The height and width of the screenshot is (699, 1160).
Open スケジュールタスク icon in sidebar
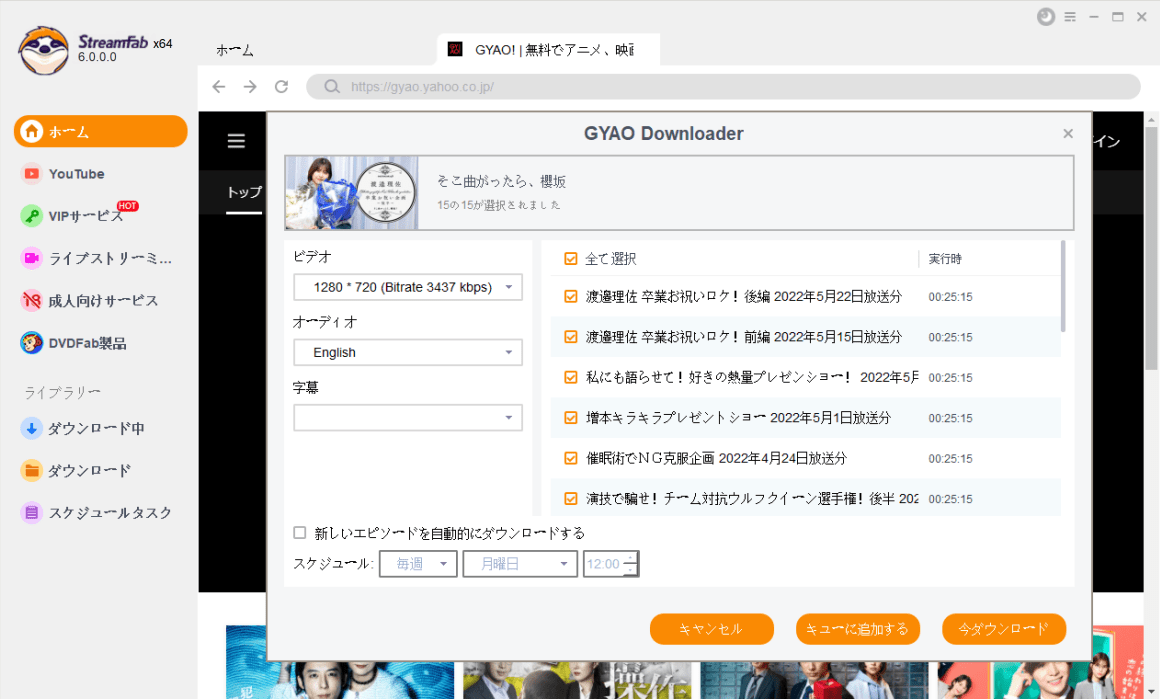click(32, 512)
